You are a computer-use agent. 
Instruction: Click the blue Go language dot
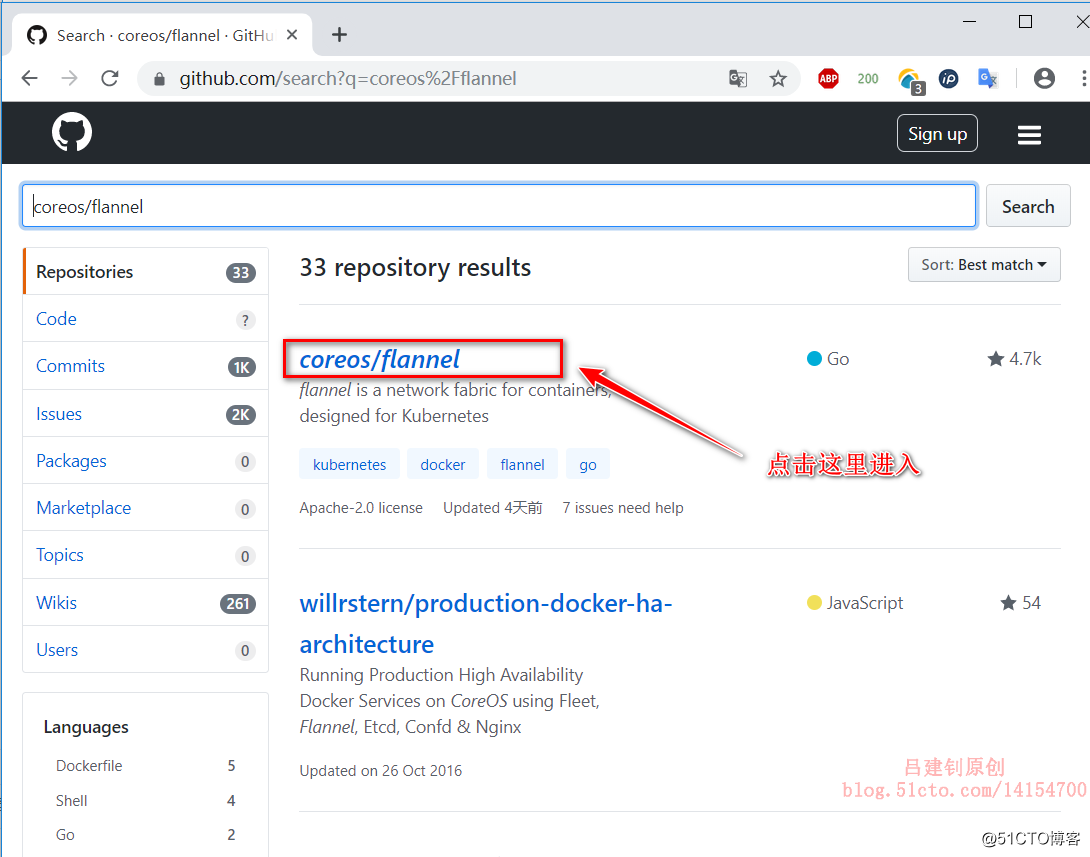click(x=814, y=359)
